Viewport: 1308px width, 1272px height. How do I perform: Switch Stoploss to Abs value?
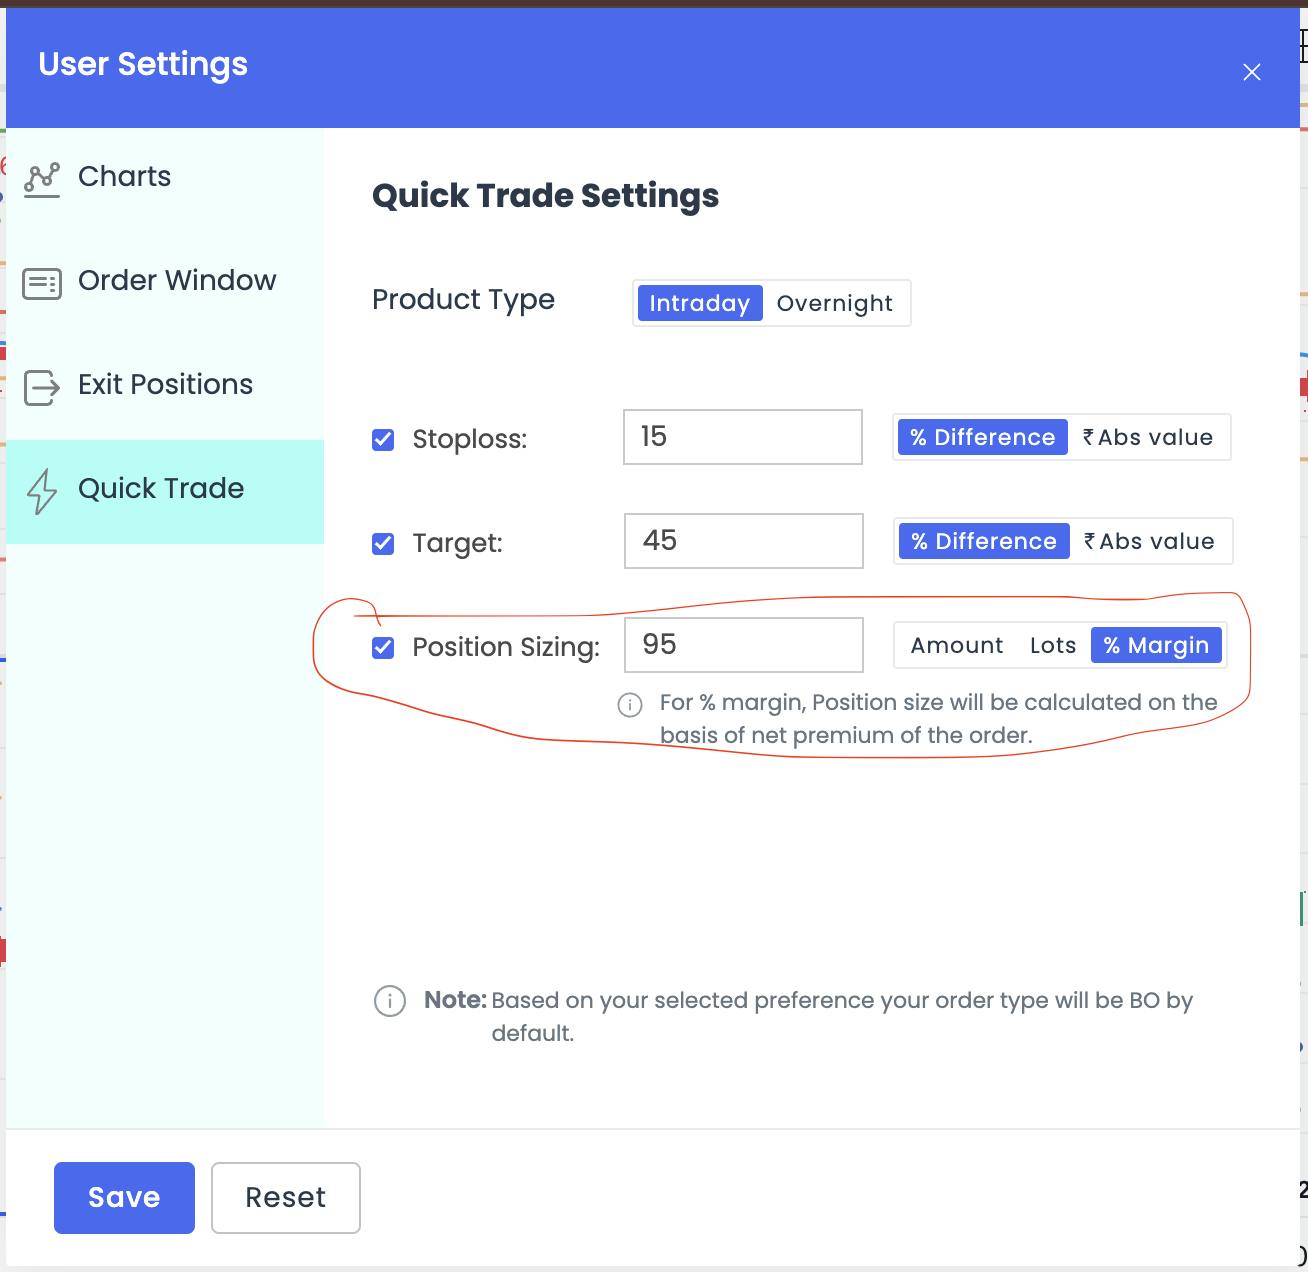point(1148,438)
